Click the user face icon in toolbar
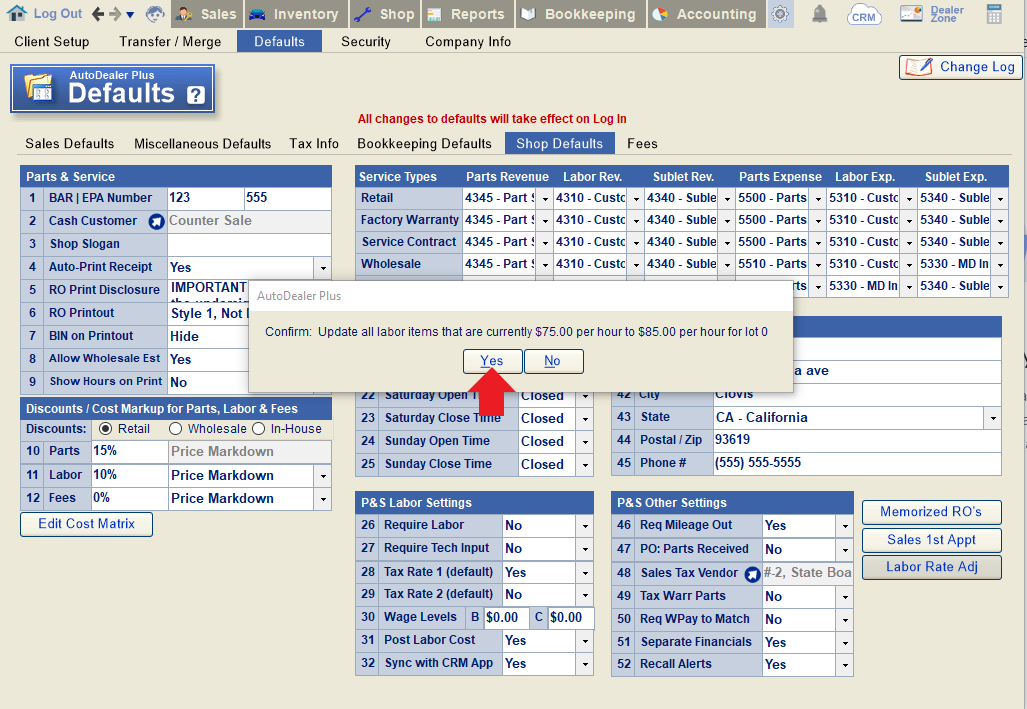 (x=155, y=14)
